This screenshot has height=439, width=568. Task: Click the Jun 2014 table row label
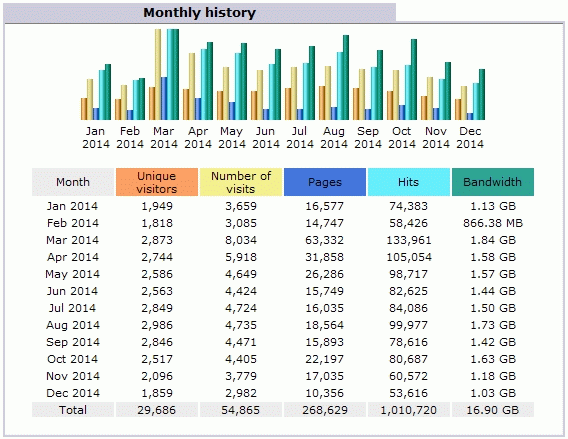coord(72,291)
